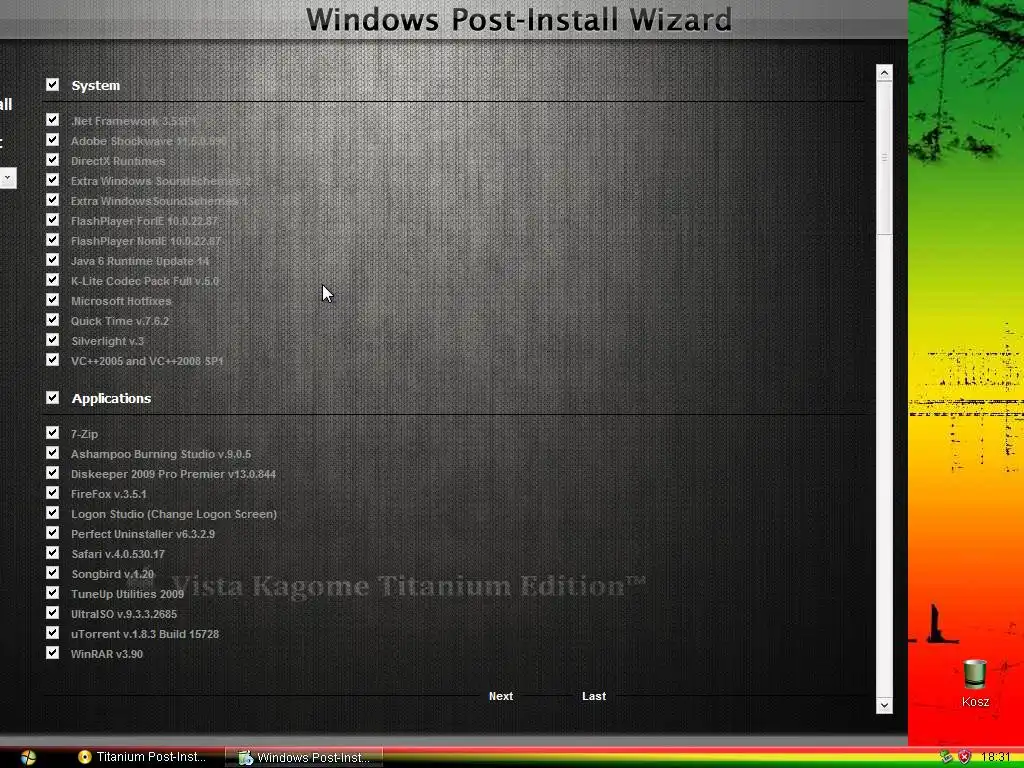1024x768 pixels.
Task: Toggle the Applications category checkbox
Action: [x=52, y=398]
